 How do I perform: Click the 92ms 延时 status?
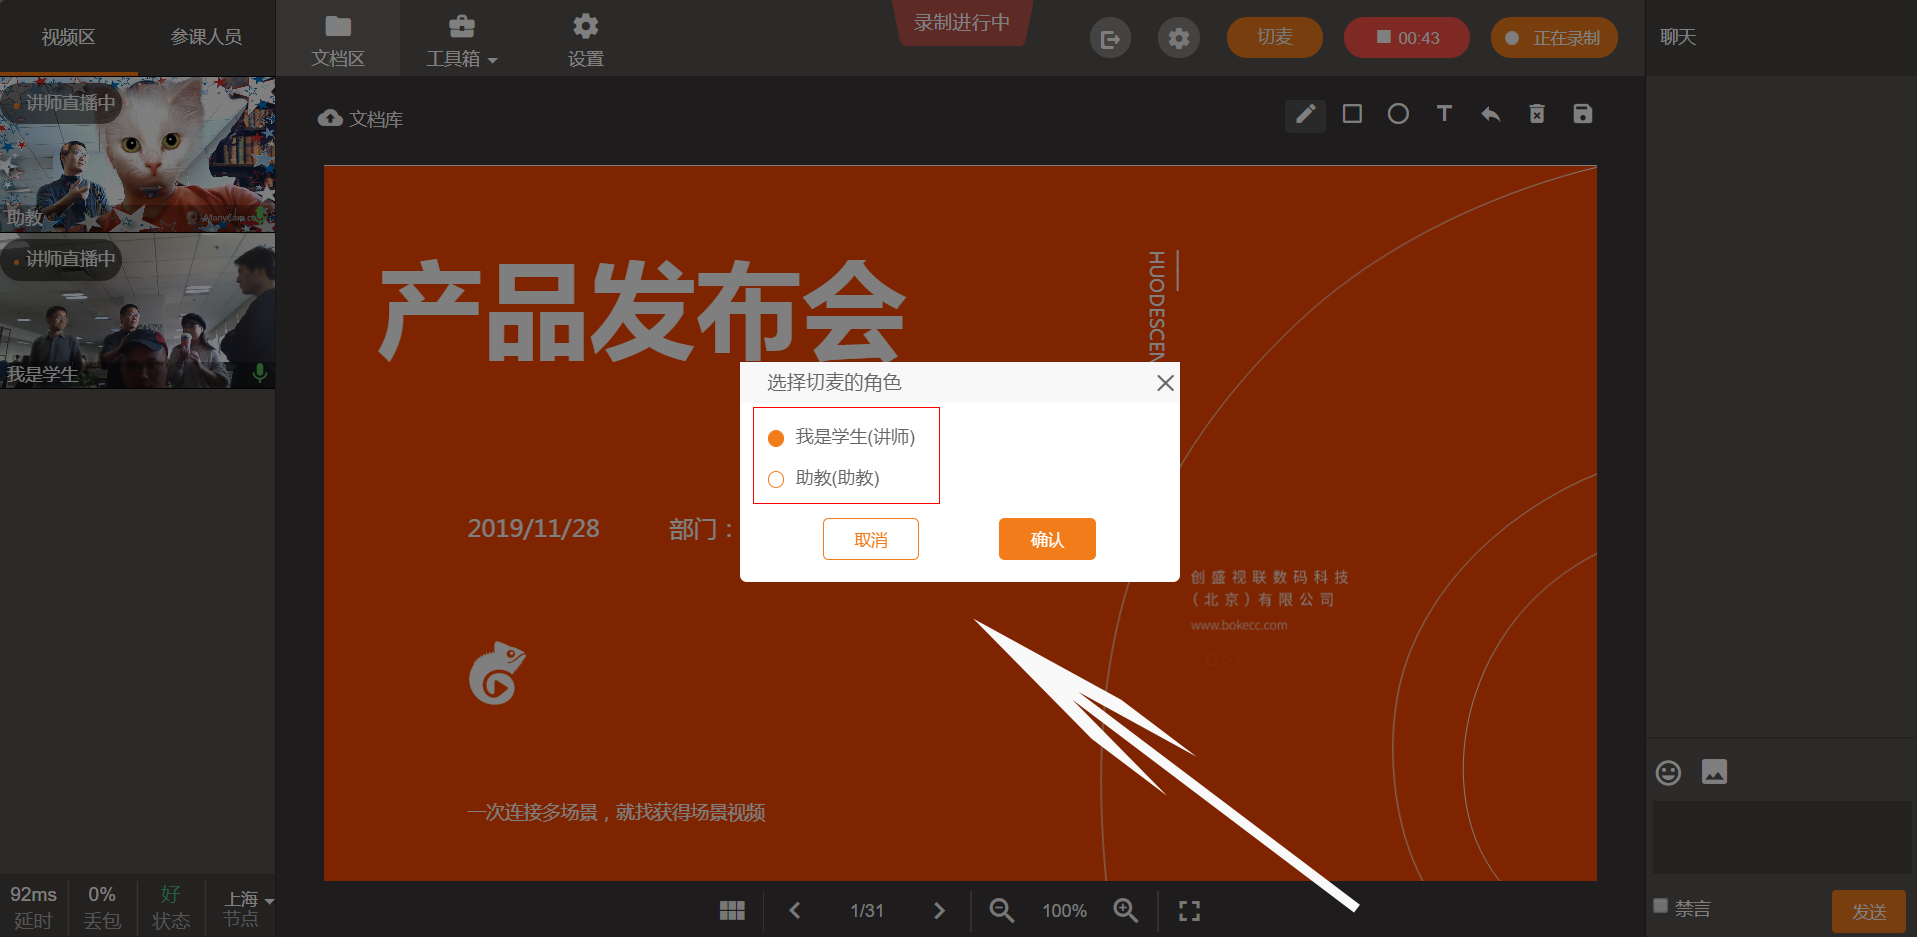coord(33,907)
